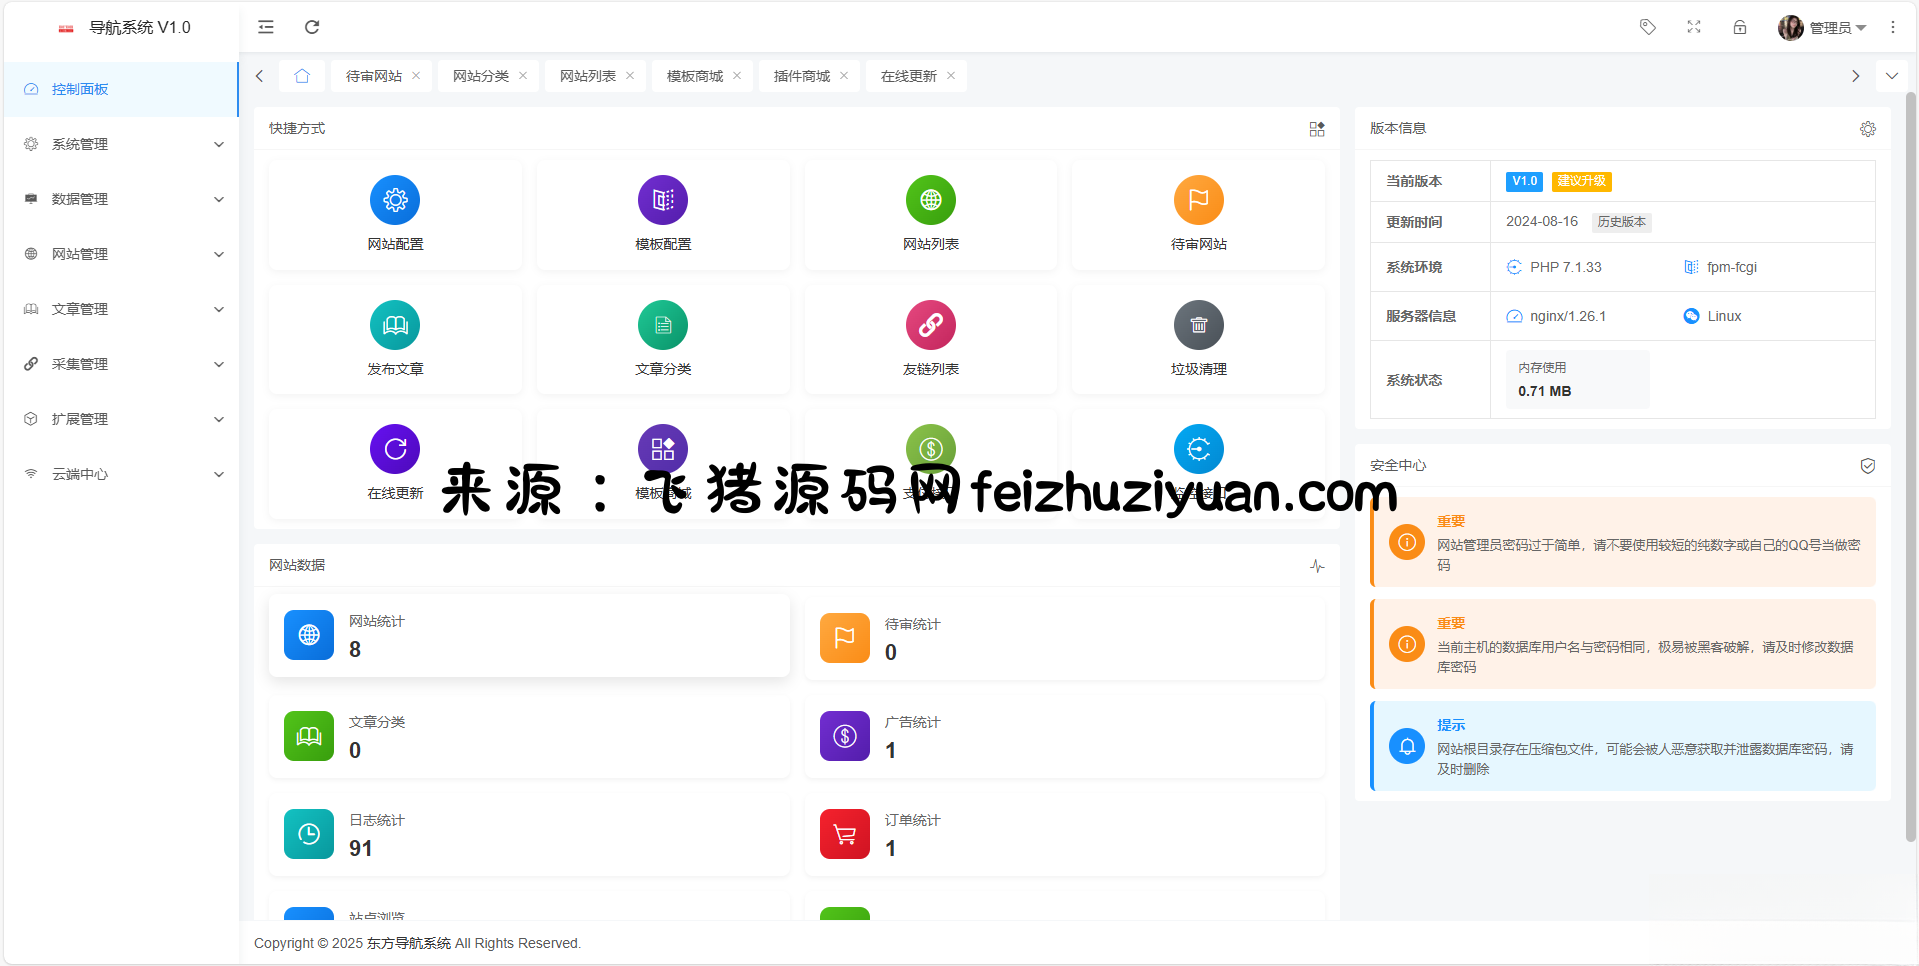Image resolution: width=1919 pixels, height=966 pixels.
Task: Expand the 系统管理 sidebar menu
Action: click(121, 144)
